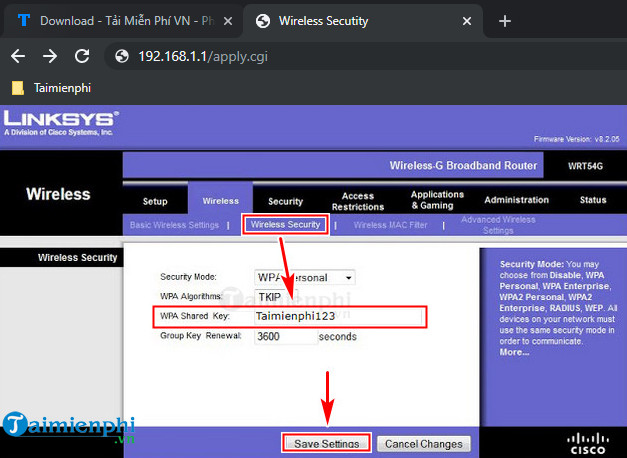Go forward using the browser forward arrow

click(x=50, y=56)
